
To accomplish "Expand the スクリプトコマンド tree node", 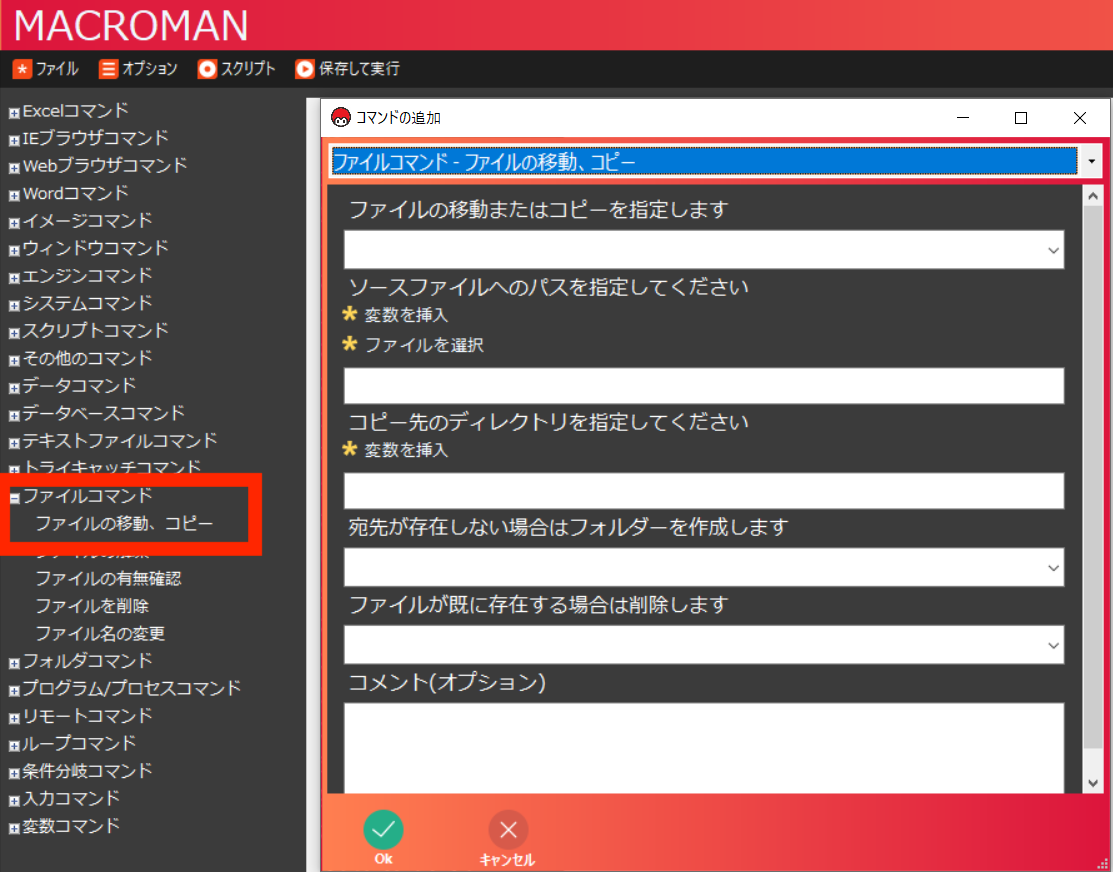I will [14, 333].
